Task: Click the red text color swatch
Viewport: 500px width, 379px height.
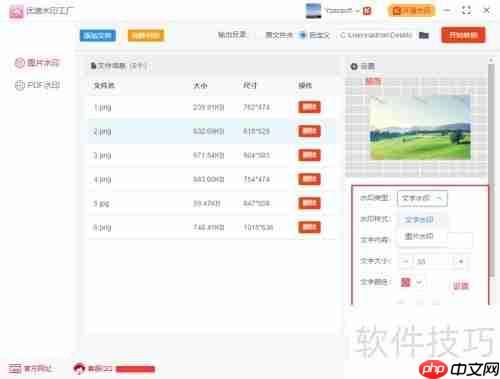Action: tap(405, 282)
